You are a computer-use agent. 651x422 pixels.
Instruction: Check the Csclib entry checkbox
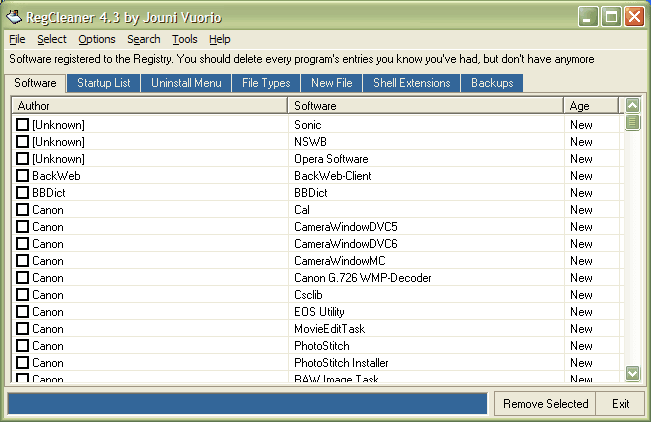[22, 295]
